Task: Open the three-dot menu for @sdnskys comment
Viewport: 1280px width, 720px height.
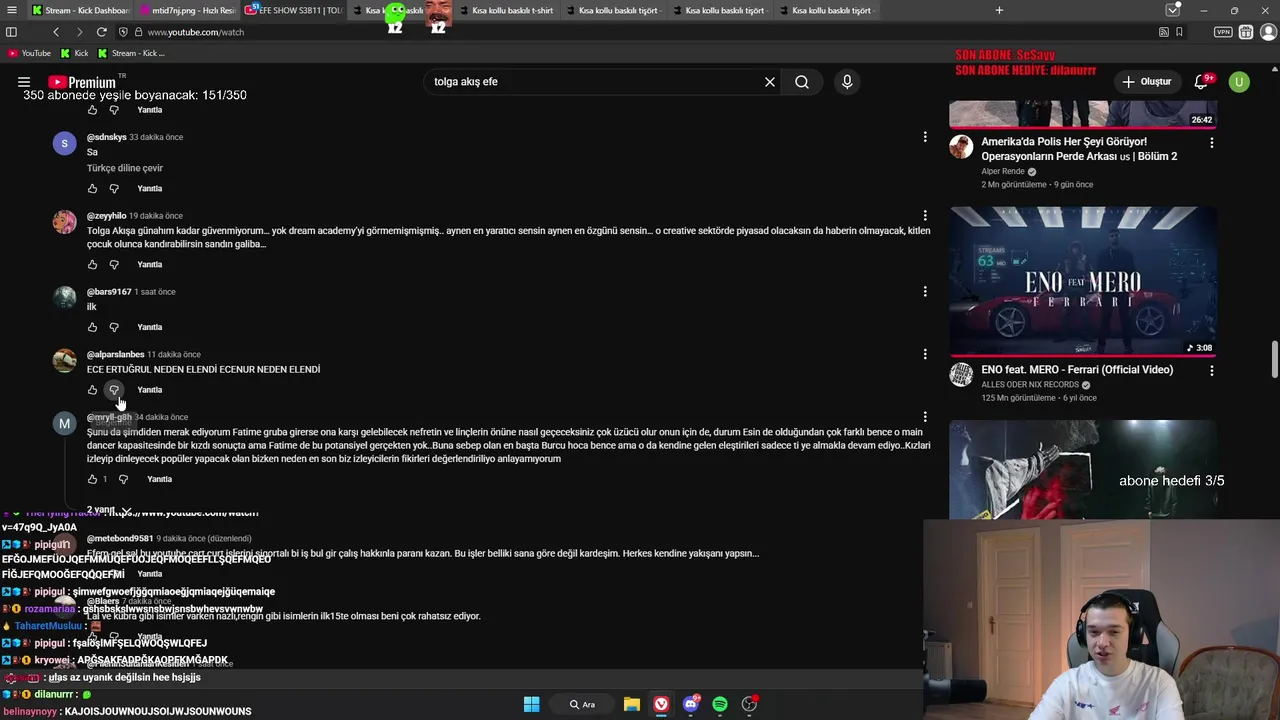Action: pos(925,137)
